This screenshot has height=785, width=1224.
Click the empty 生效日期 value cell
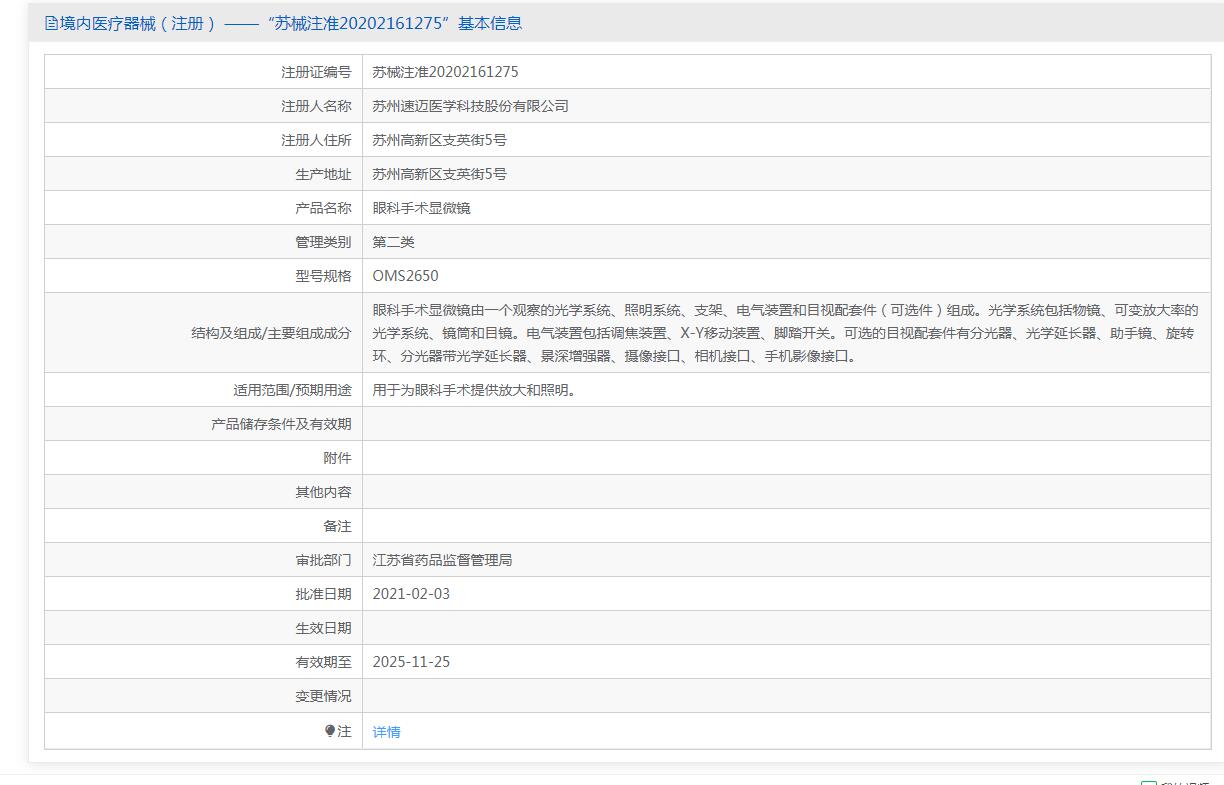pyautogui.click(x=785, y=628)
